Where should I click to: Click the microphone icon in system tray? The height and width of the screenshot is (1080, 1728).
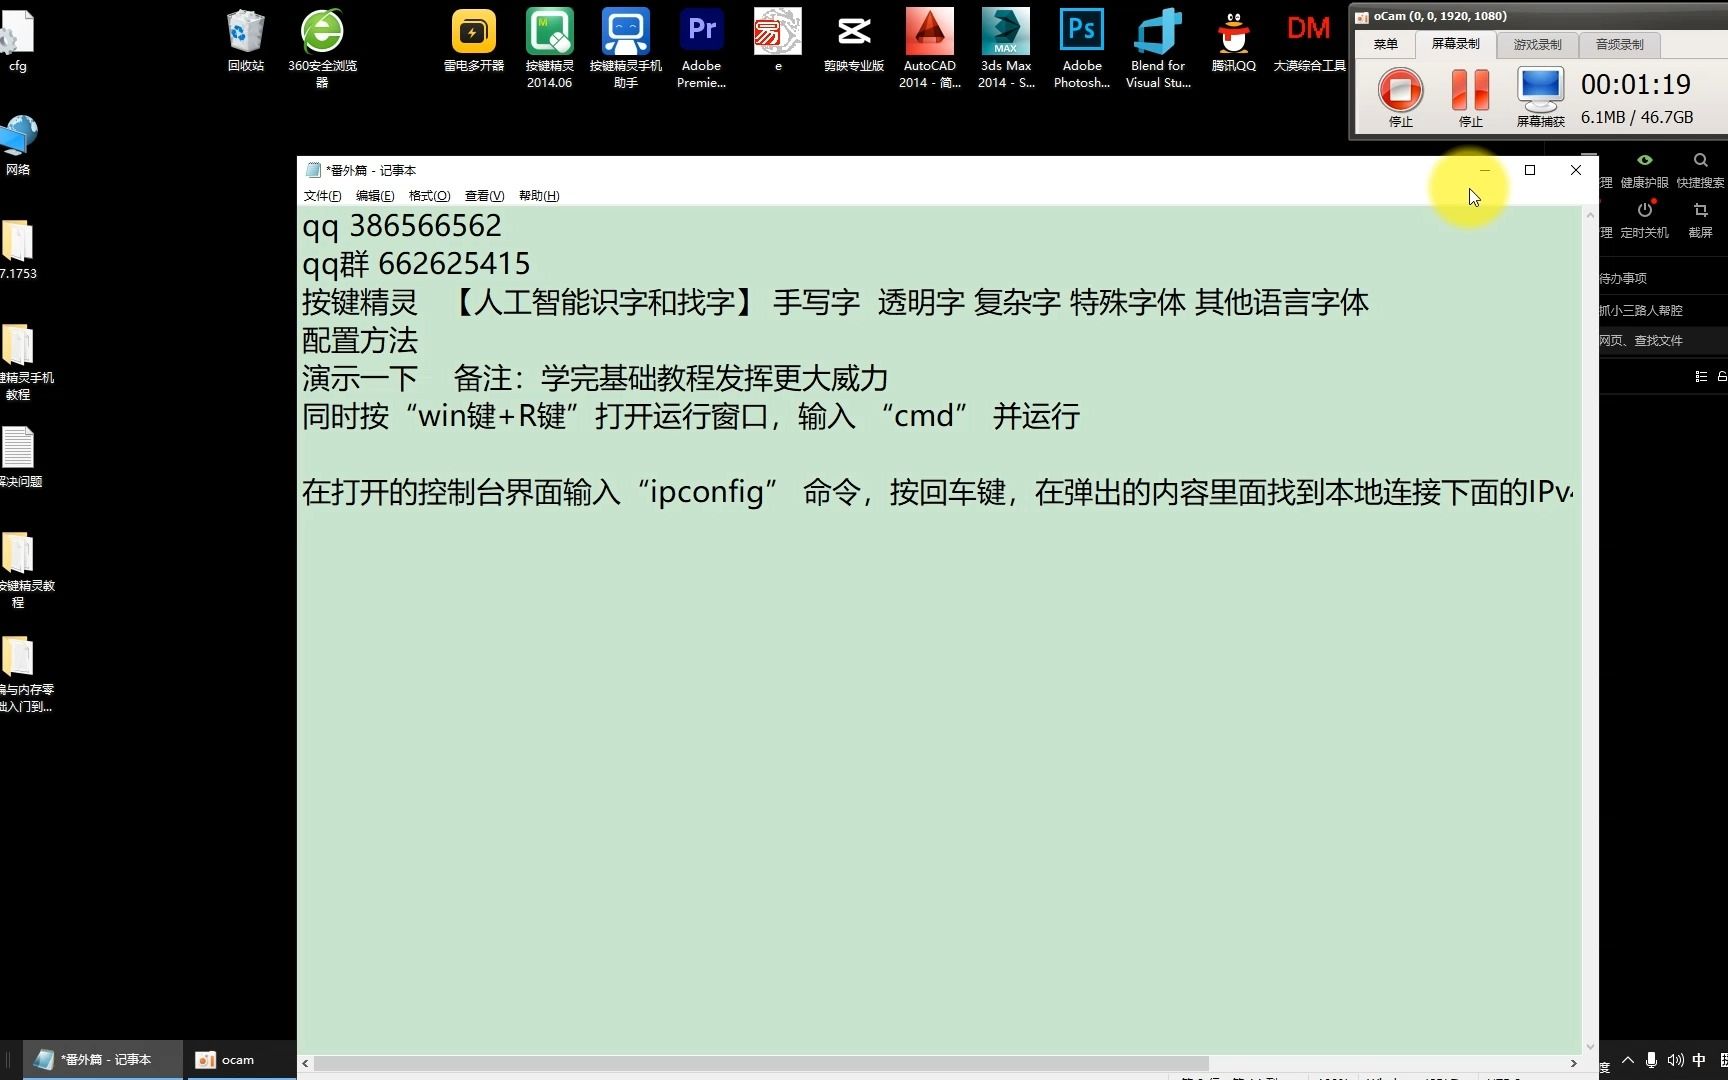coord(1651,1060)
